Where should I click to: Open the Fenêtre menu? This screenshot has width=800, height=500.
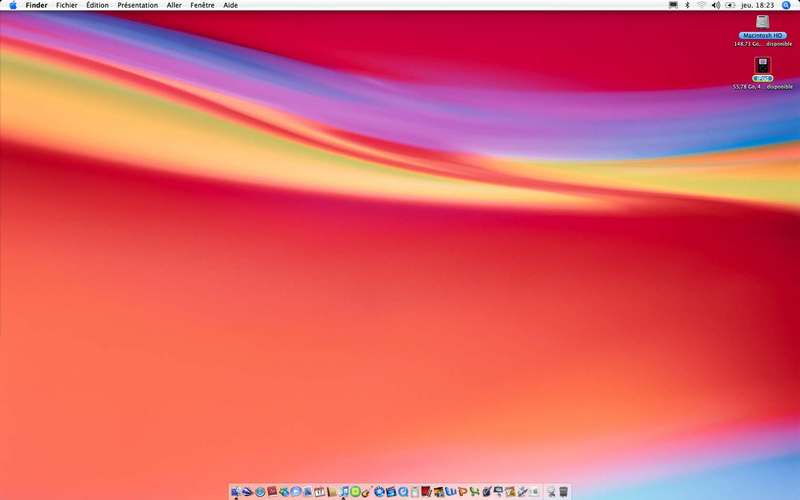click(x=202, y=5)
